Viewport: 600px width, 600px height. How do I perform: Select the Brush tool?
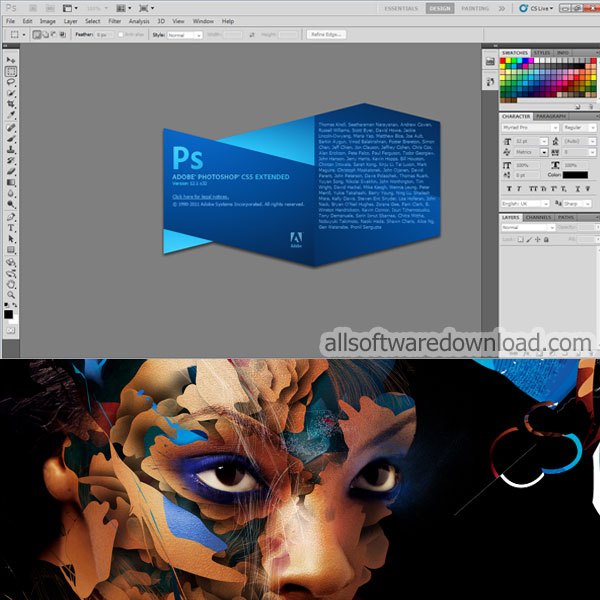(11, 139)
